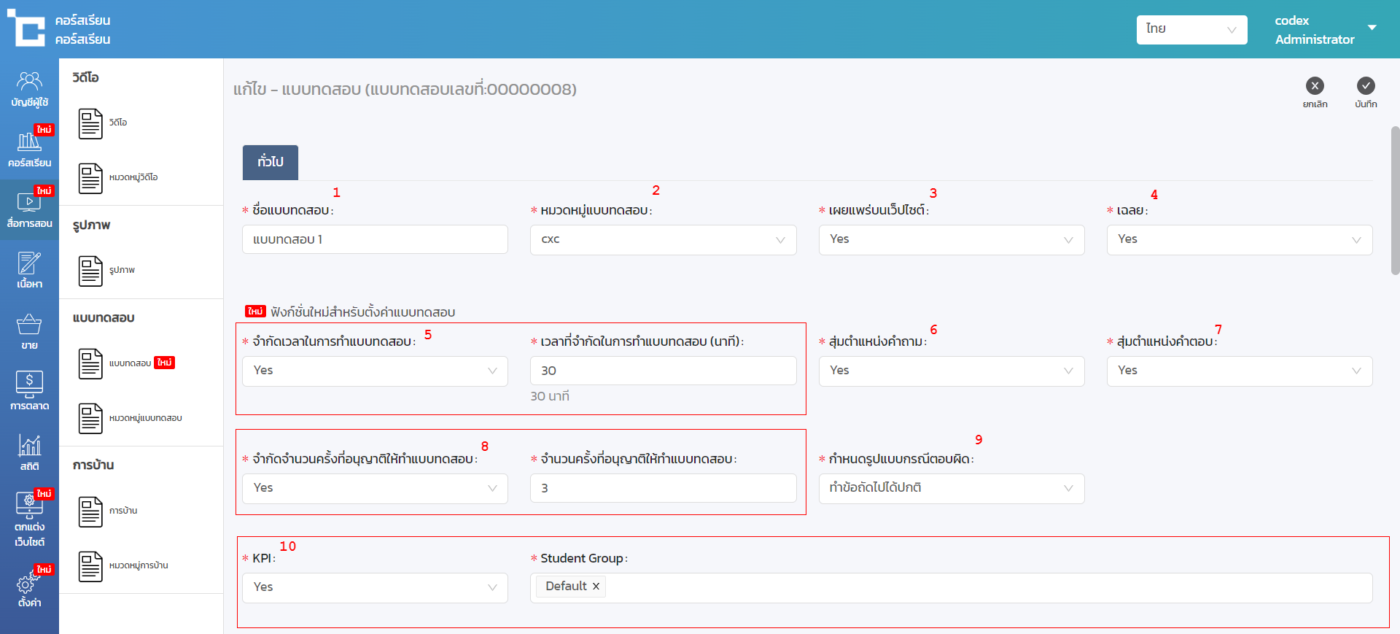Open the time limit Yes dropdown
The image size is (1400, 634).
[x=374, y=370]
